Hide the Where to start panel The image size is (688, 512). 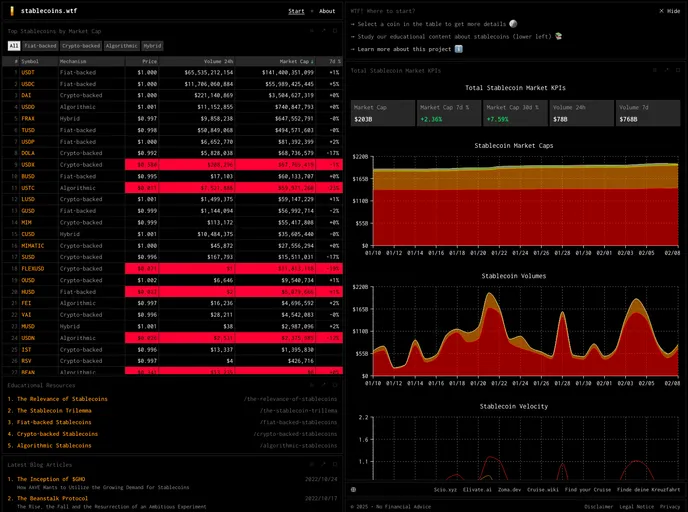pos(670,11)
